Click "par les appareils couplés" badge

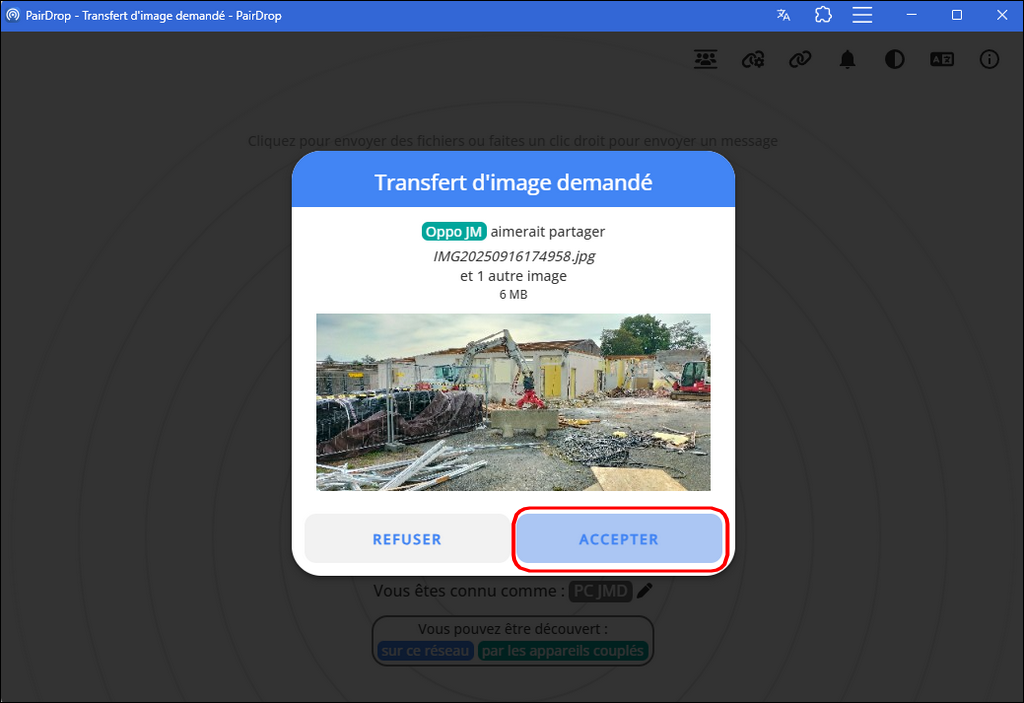click(x=563, y=651)
